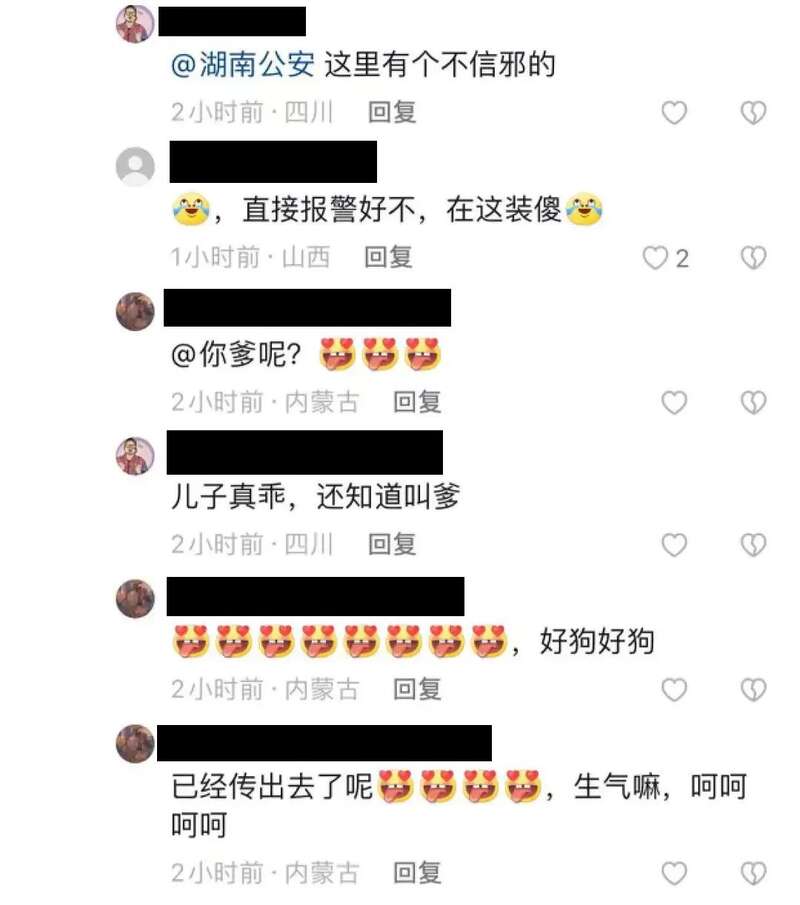Reply to the '儿子真乖' comment
This screenshot has width=800, height=905.
392,544
